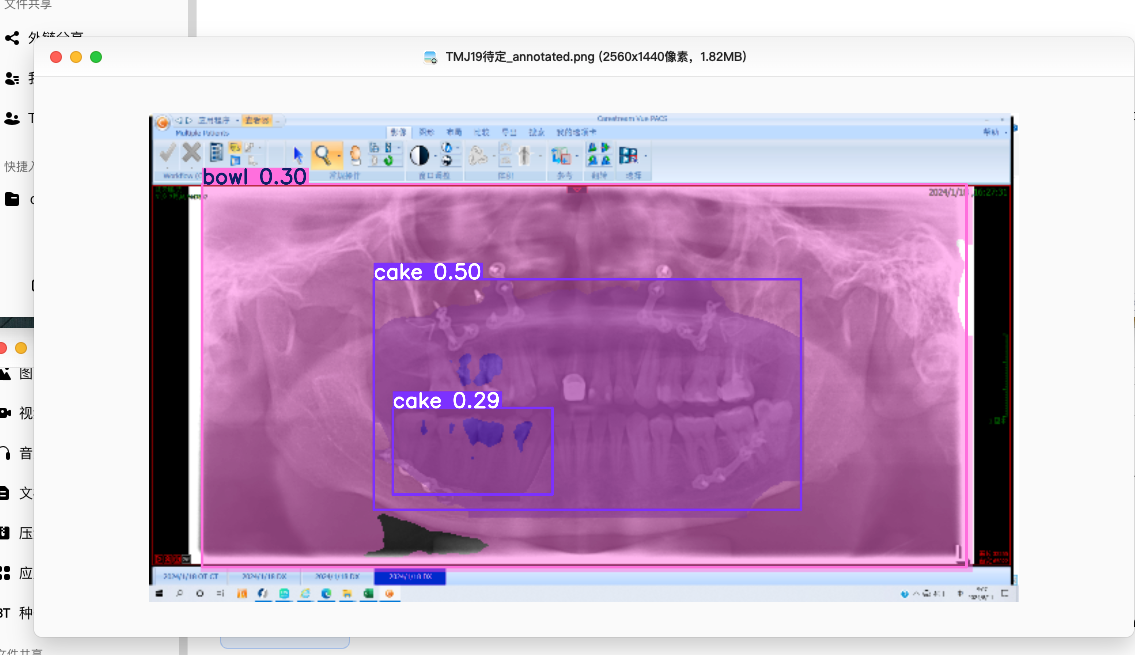Click the cake 0.29 detection label
Viewport: 1135px width, 655px height.
(x=447, y=400)
